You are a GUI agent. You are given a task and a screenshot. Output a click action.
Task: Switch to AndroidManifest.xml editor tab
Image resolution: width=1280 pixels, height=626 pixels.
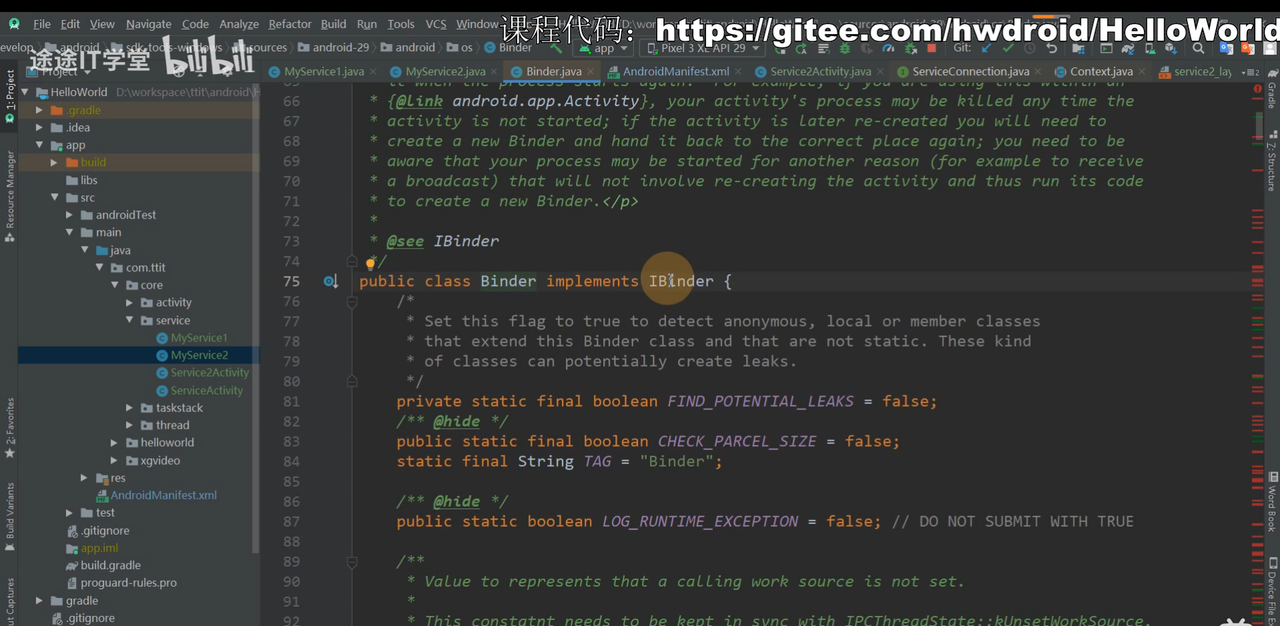point(675,71)
